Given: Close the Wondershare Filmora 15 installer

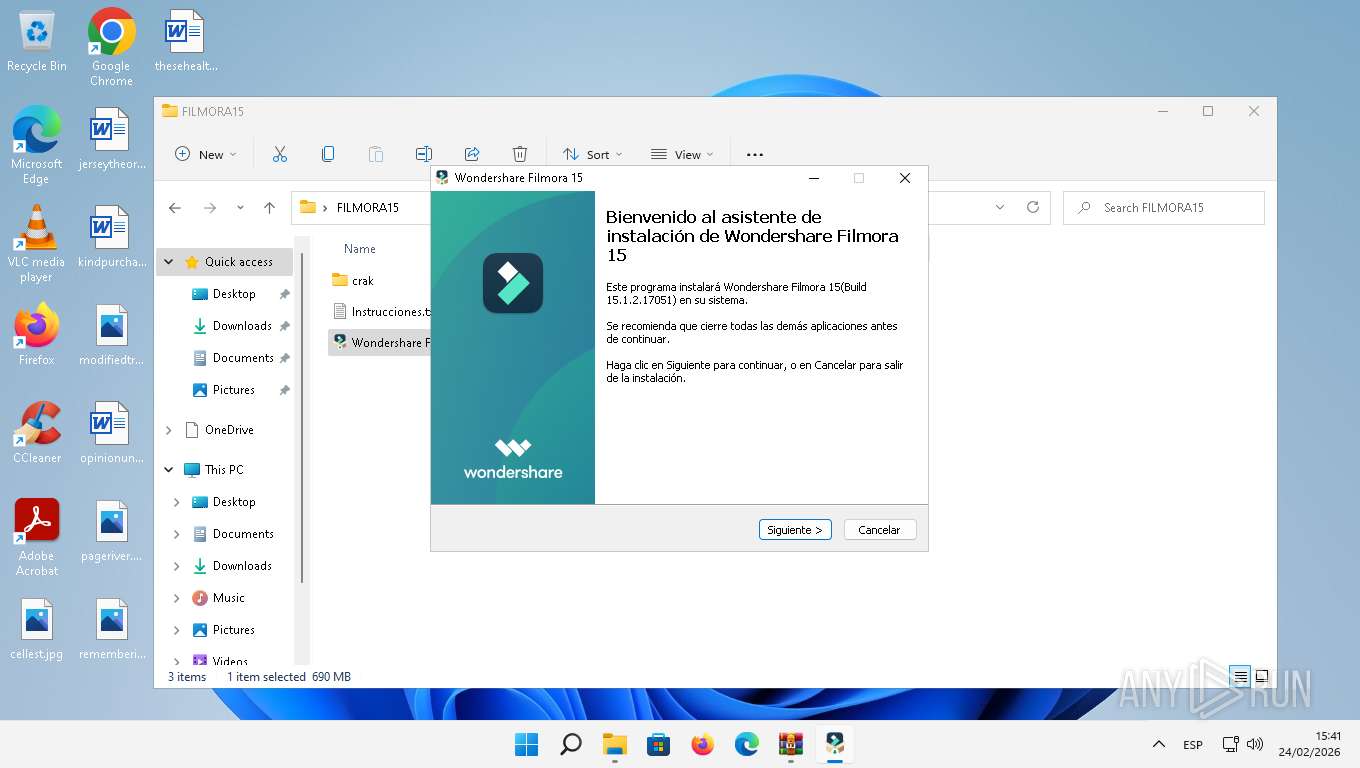Looking at the screenshot, I should pyautogui.click(x=904, y=178).
